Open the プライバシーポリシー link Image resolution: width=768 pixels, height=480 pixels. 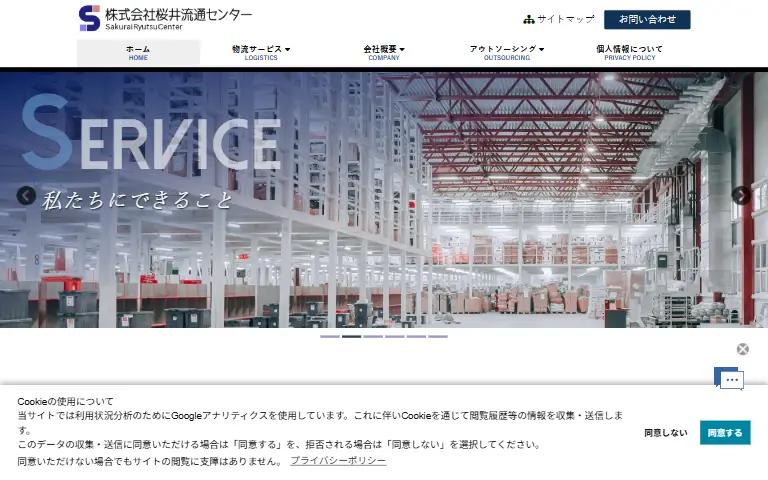[x=338, y=460]
